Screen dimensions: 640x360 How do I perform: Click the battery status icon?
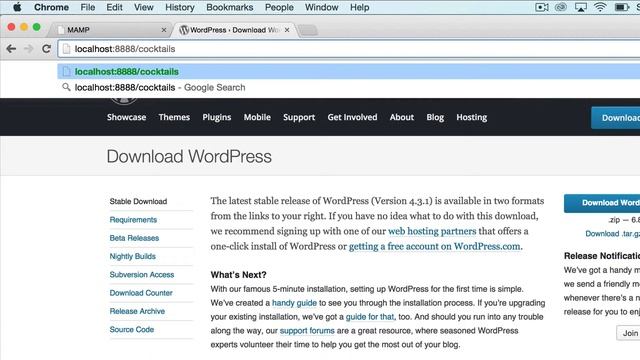point(622,7)
